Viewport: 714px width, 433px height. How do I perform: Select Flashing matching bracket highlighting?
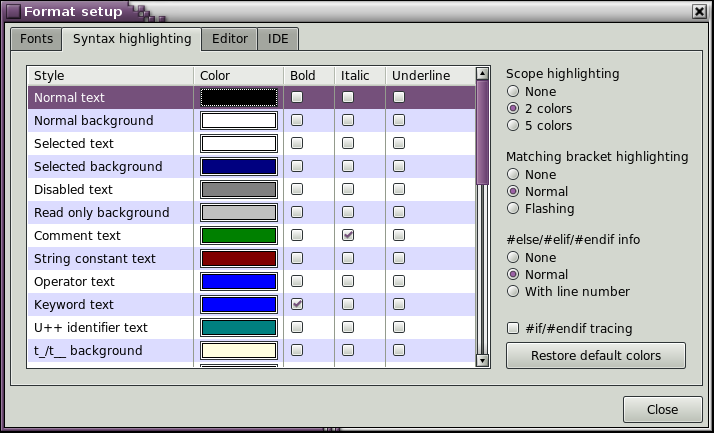point(513,209)
